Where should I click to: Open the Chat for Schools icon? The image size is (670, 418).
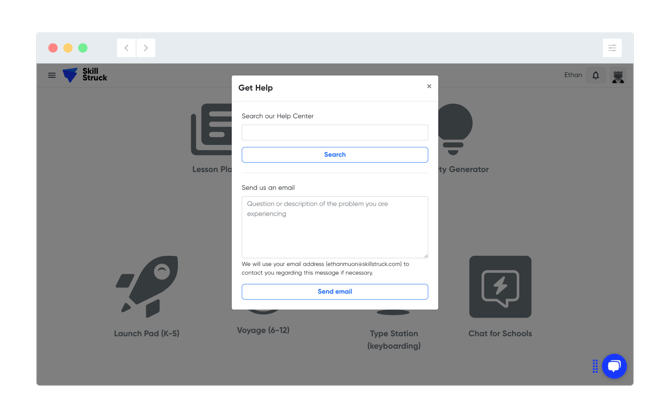point(500,287)
